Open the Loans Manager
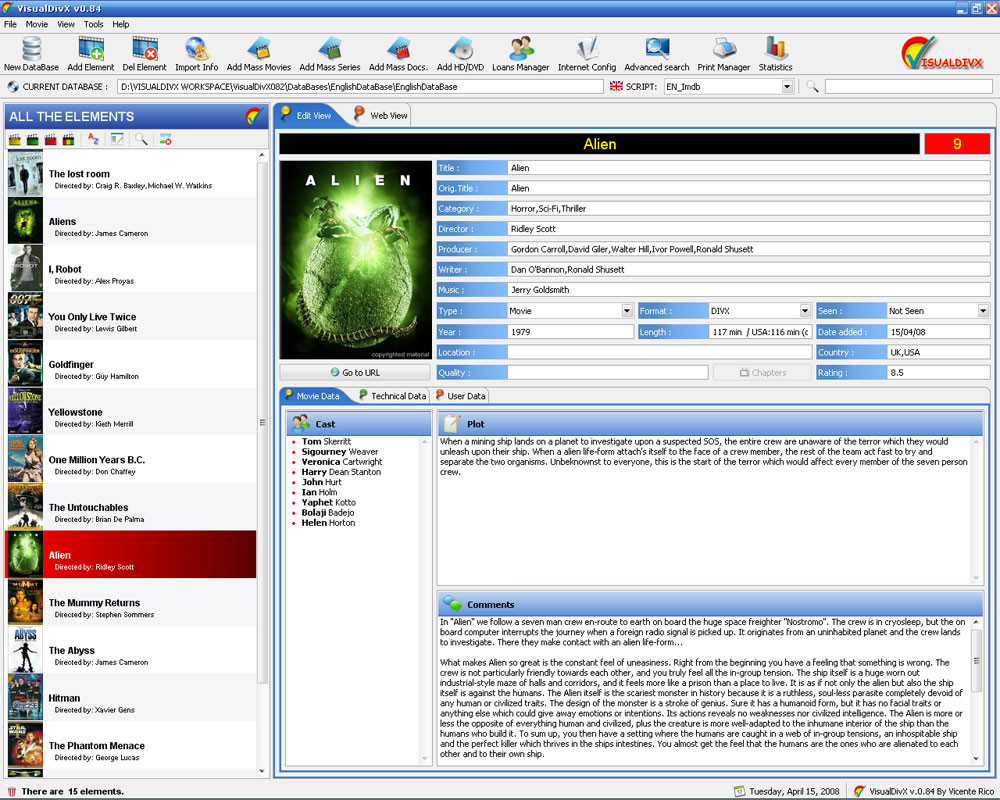 coord(520,54)
